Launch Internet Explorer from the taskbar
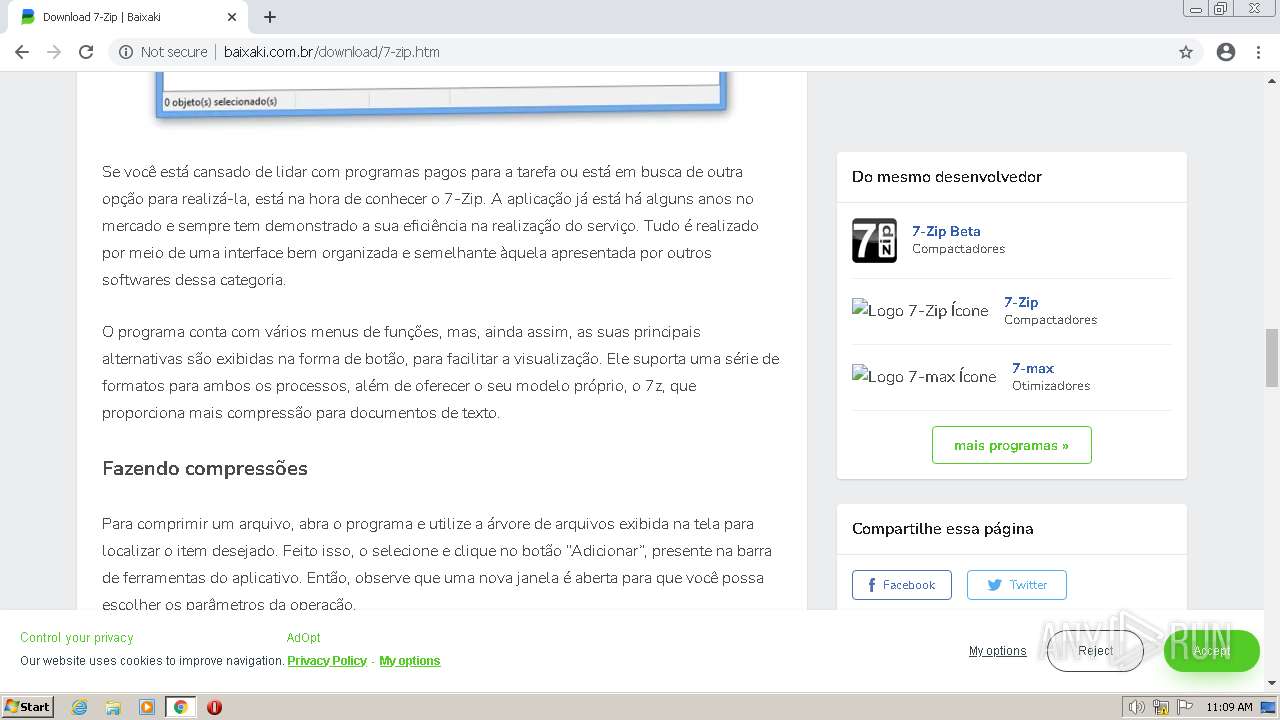 click(80, 707)
